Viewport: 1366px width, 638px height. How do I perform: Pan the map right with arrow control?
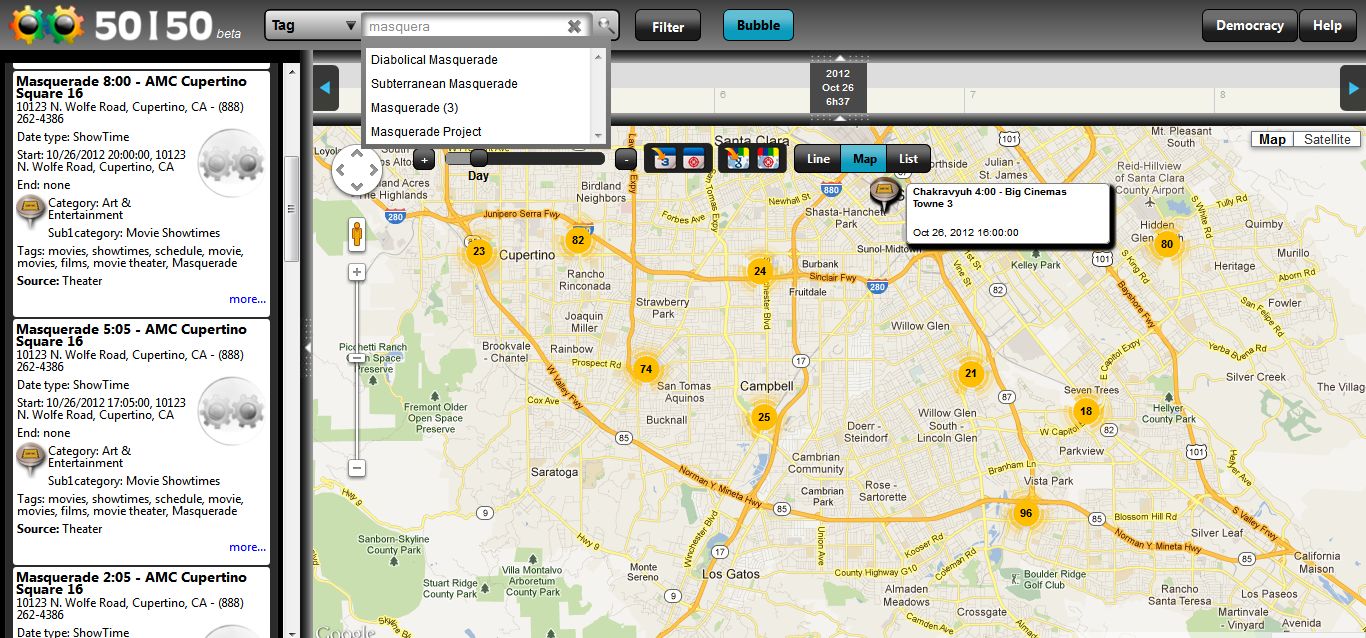coord(375,170)
